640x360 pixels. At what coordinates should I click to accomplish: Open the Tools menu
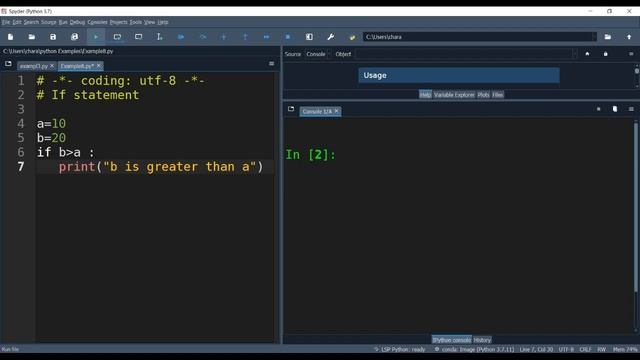pyautogui.click(x=136, y=22)
